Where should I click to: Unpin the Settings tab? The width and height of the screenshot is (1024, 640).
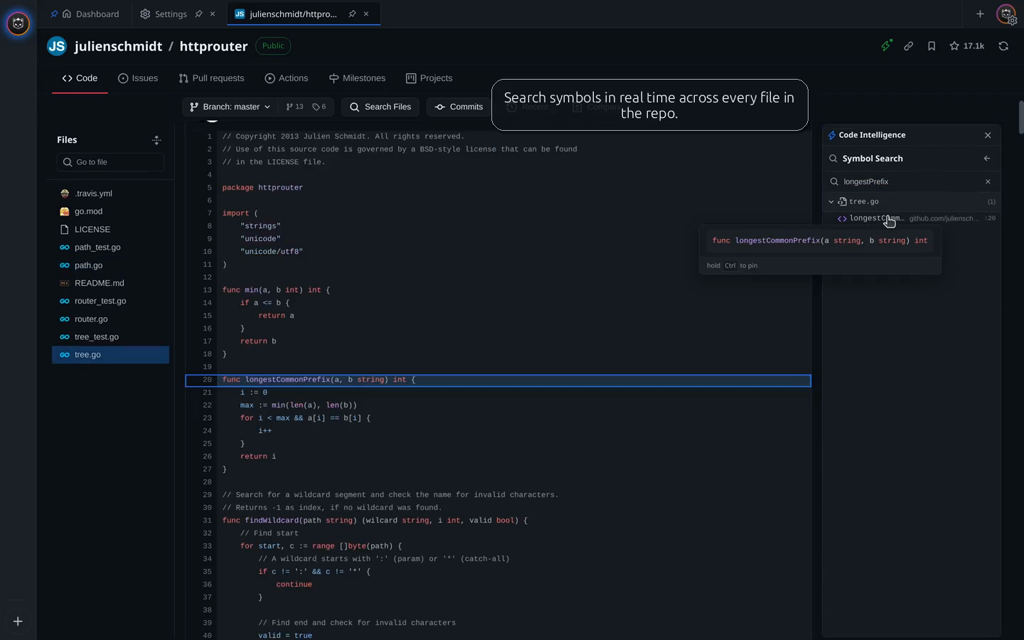(199, 14)
